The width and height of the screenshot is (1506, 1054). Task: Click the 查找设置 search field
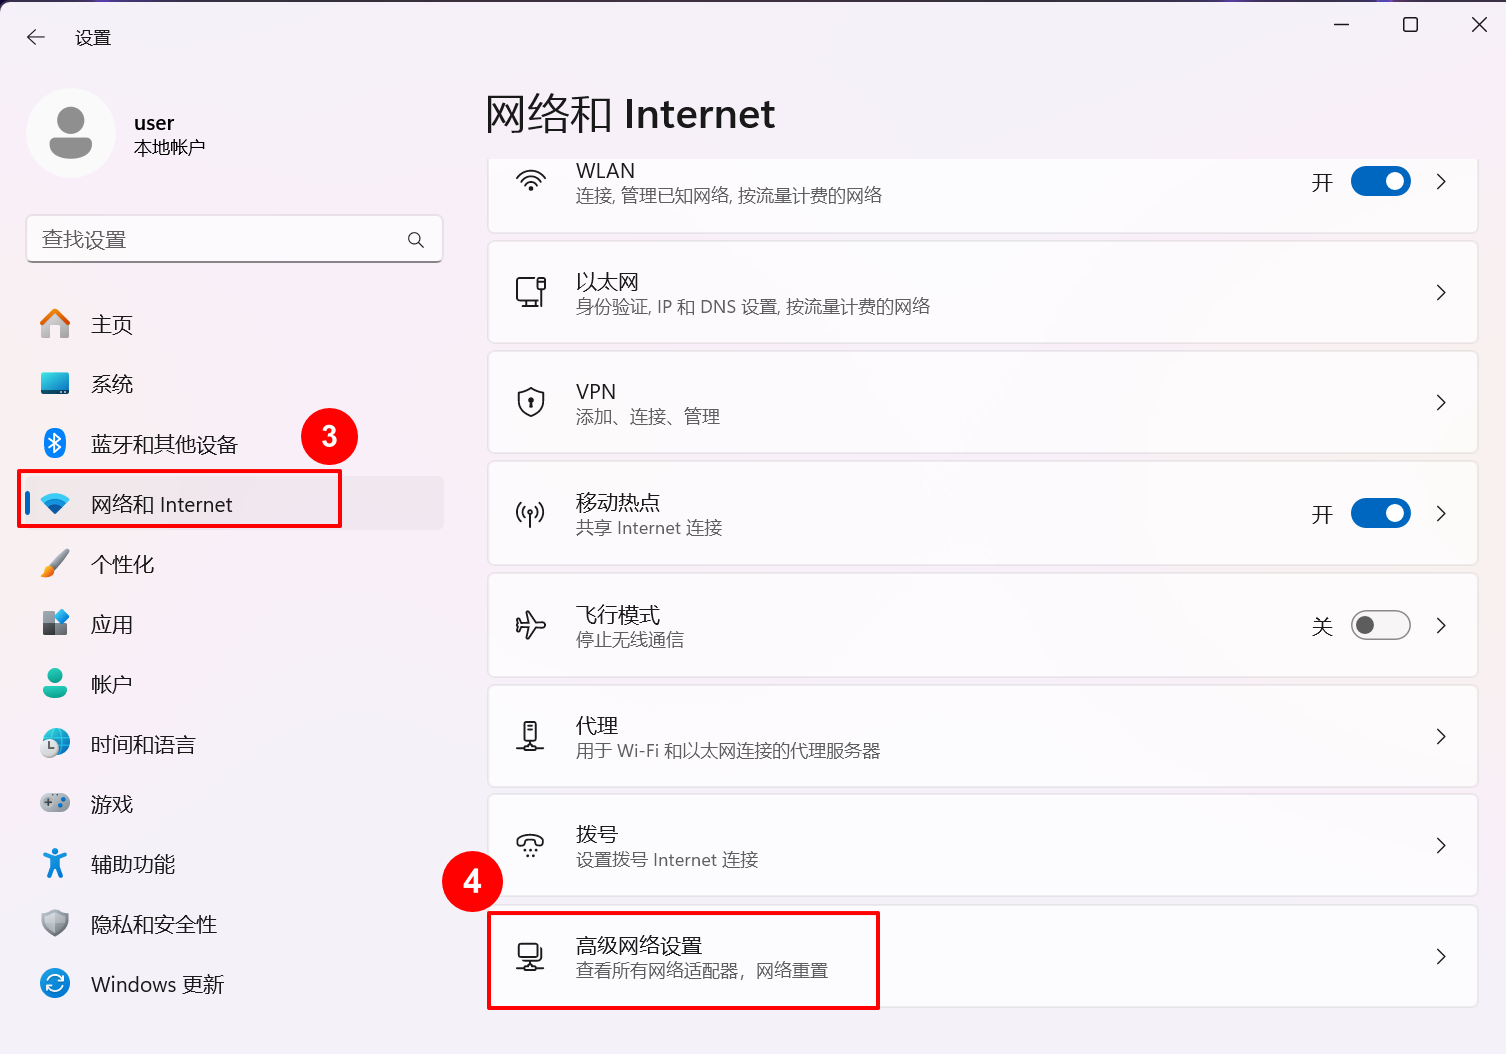point(234,239)
